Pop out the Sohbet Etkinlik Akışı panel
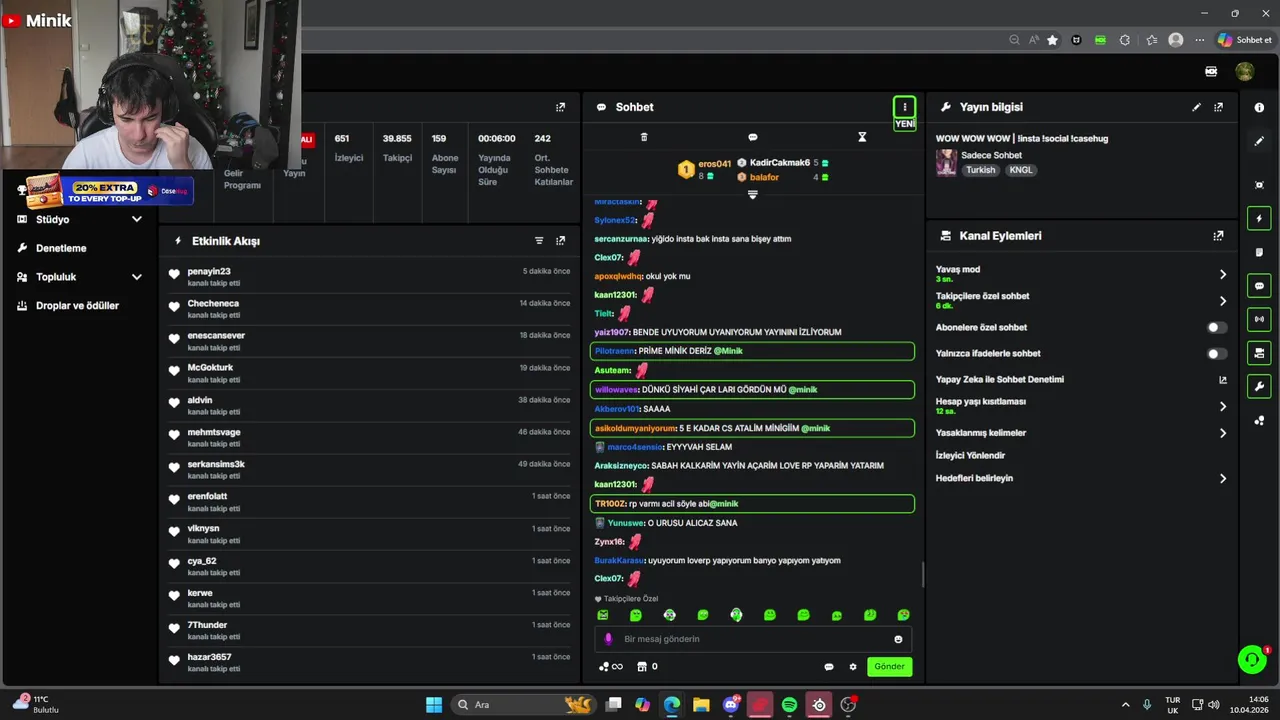The image size is (1280, 720). tap(560, 241)
